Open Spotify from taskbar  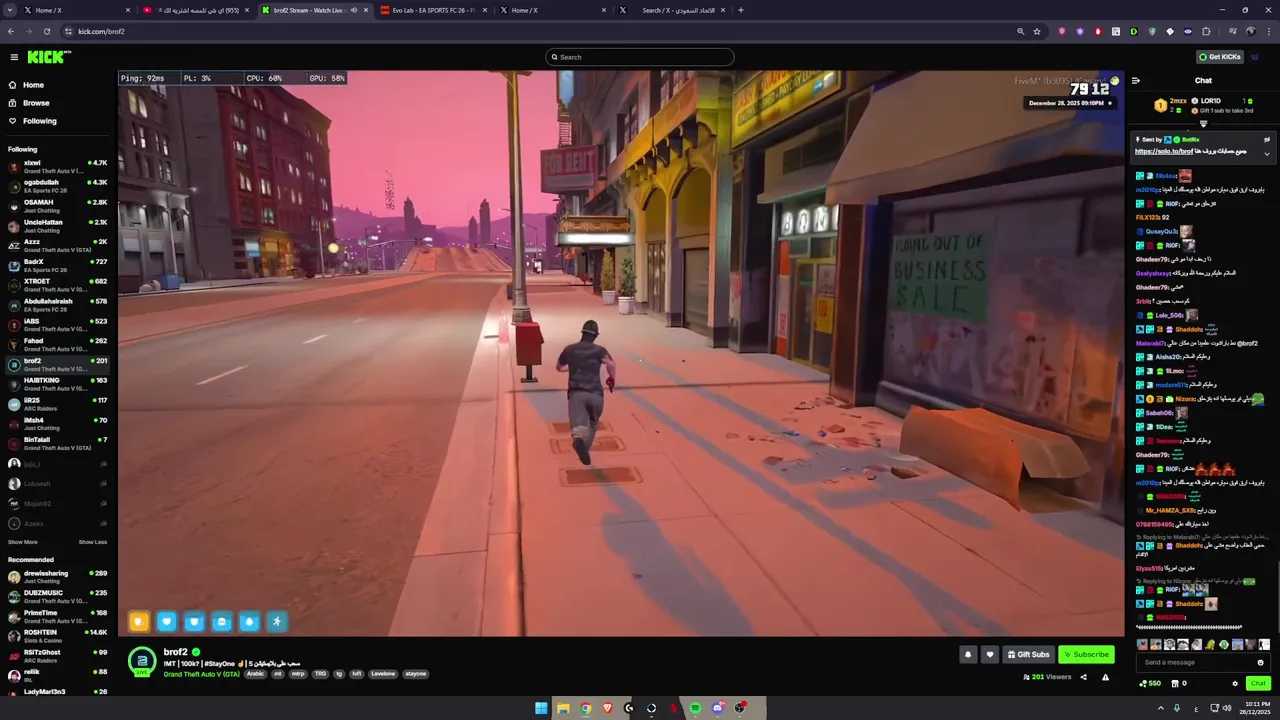coord(695,708)
